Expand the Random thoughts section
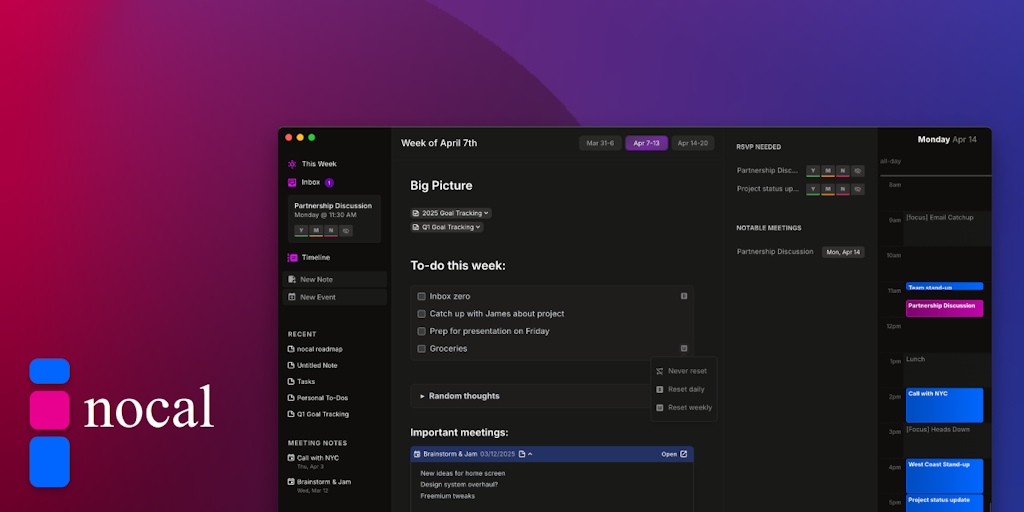 pyautogui.click(x=423, y=396)
